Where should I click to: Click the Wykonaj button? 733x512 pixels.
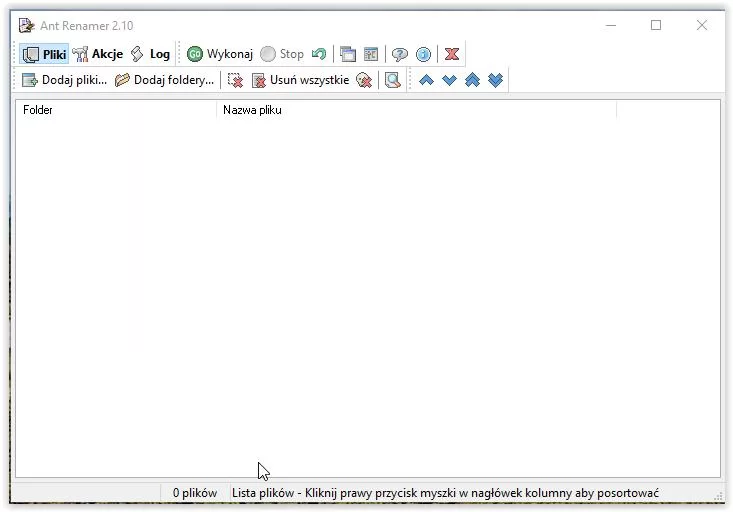tap(220, 54)
